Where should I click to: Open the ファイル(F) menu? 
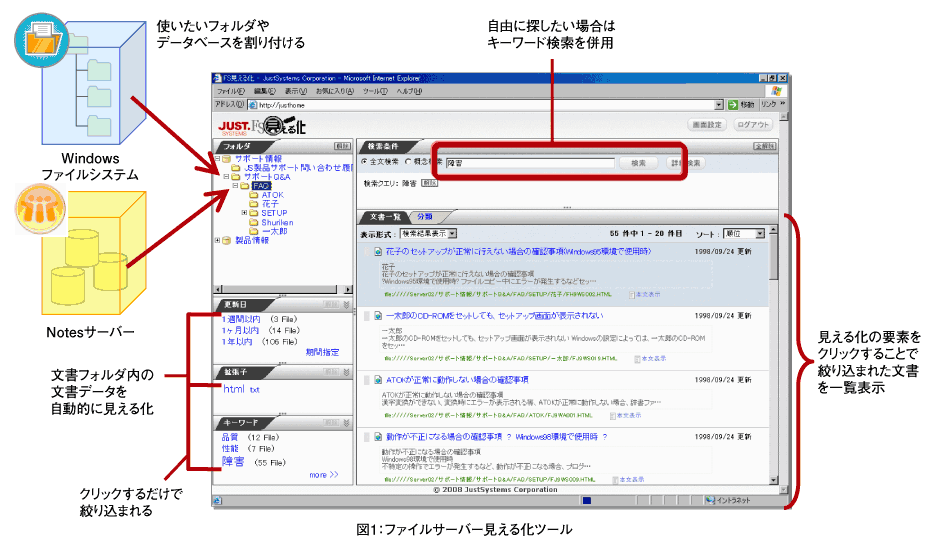pyautogui.click(x=231, y=91)
